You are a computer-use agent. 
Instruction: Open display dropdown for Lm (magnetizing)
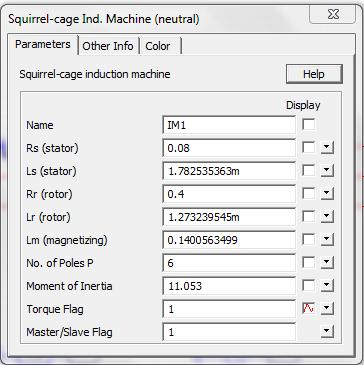point(327,240)
